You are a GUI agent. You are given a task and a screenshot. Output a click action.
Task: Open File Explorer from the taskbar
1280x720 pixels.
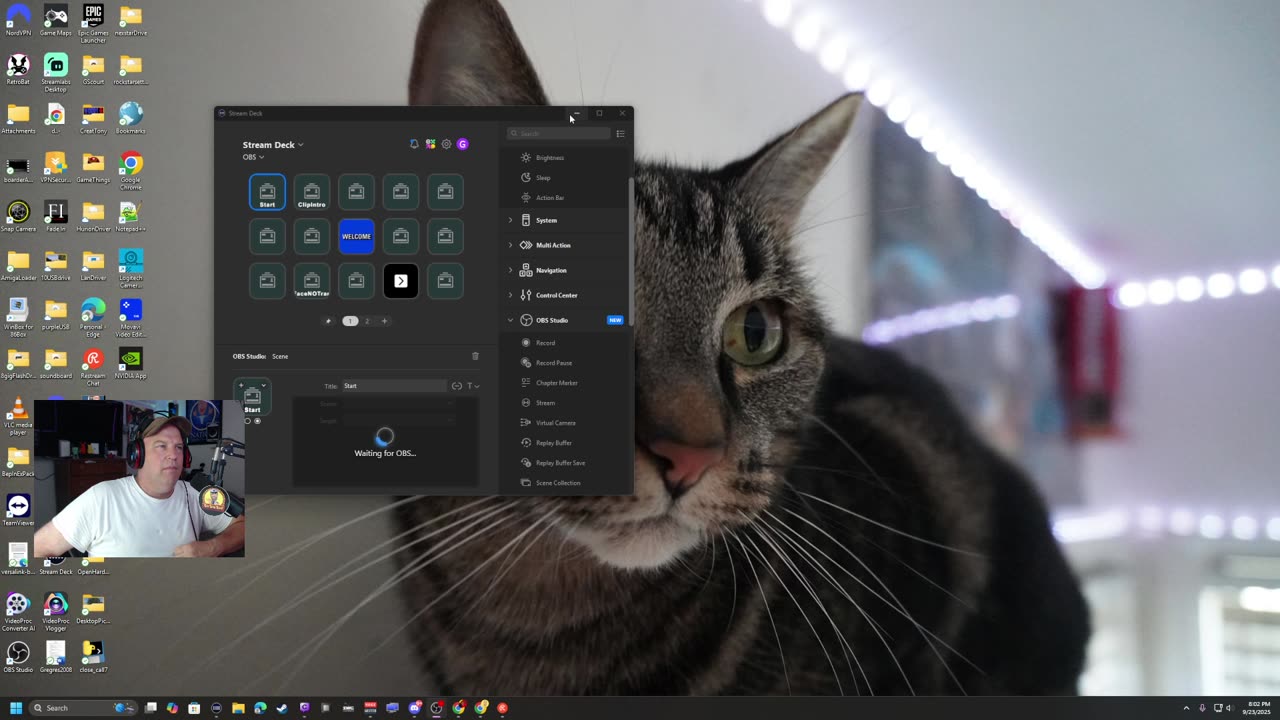coord(238,708)
